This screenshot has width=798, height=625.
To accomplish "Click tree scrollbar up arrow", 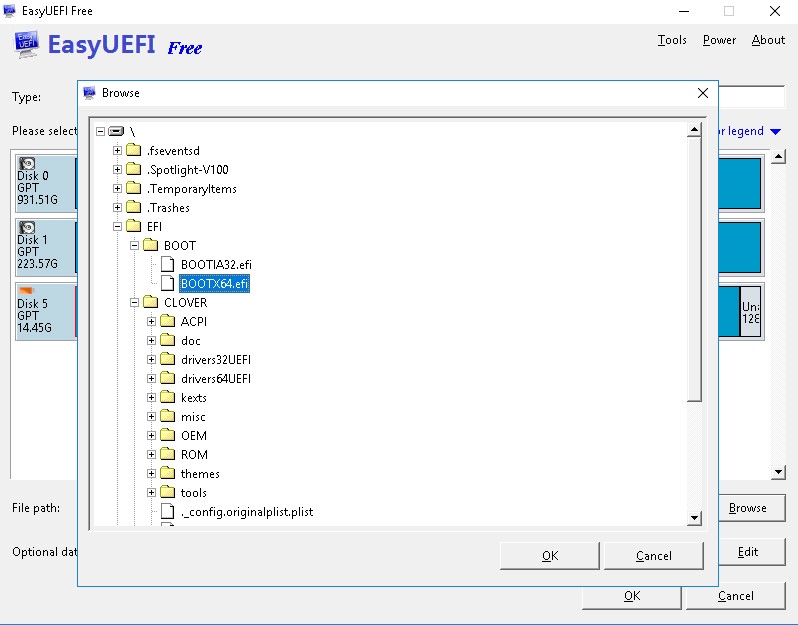I will 694,130.
